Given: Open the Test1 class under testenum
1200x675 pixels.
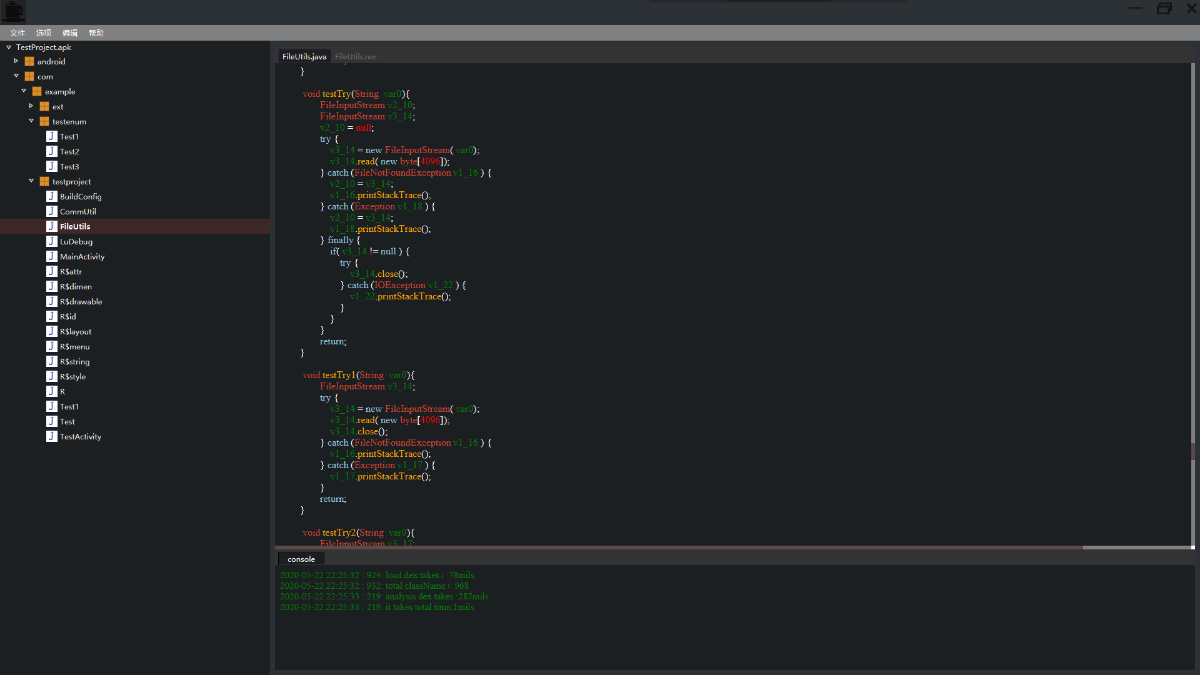Looking at the screenshot, I should [69, 136].
